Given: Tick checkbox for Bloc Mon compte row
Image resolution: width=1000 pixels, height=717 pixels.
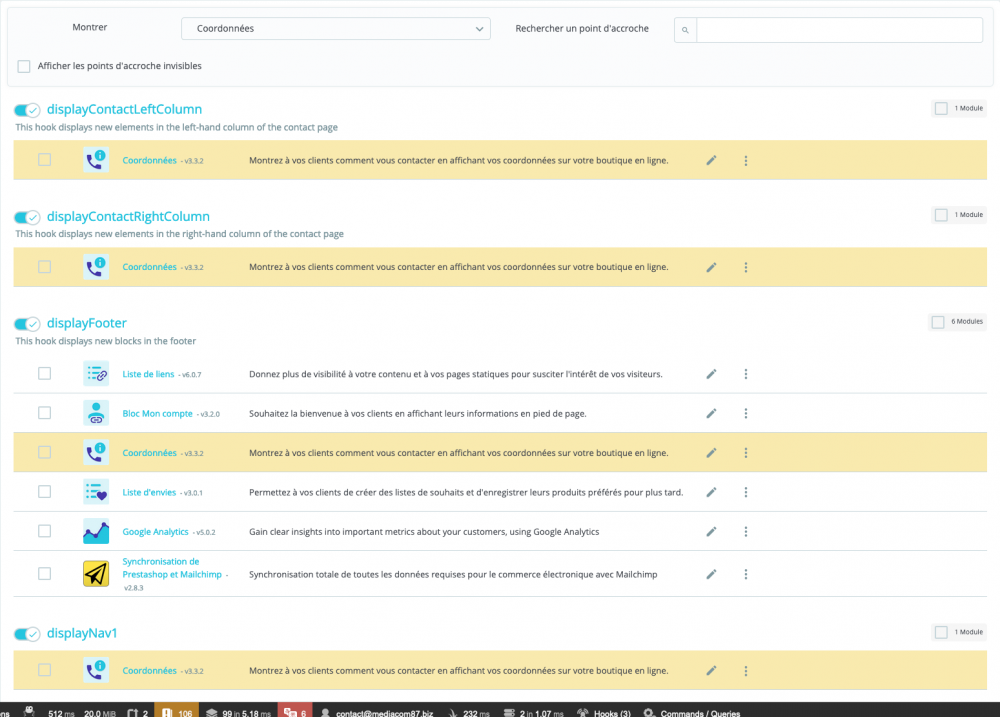Looking at the screenshot, I should pyautogui.click(x=45, y=413).
